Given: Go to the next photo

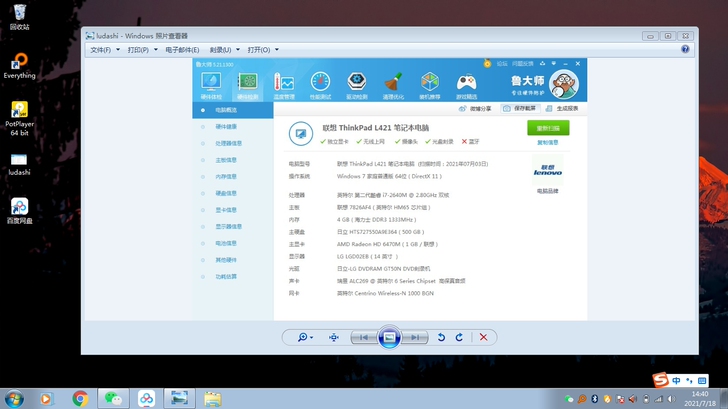Looking at the screenshot, I should [x=415, y=338].
